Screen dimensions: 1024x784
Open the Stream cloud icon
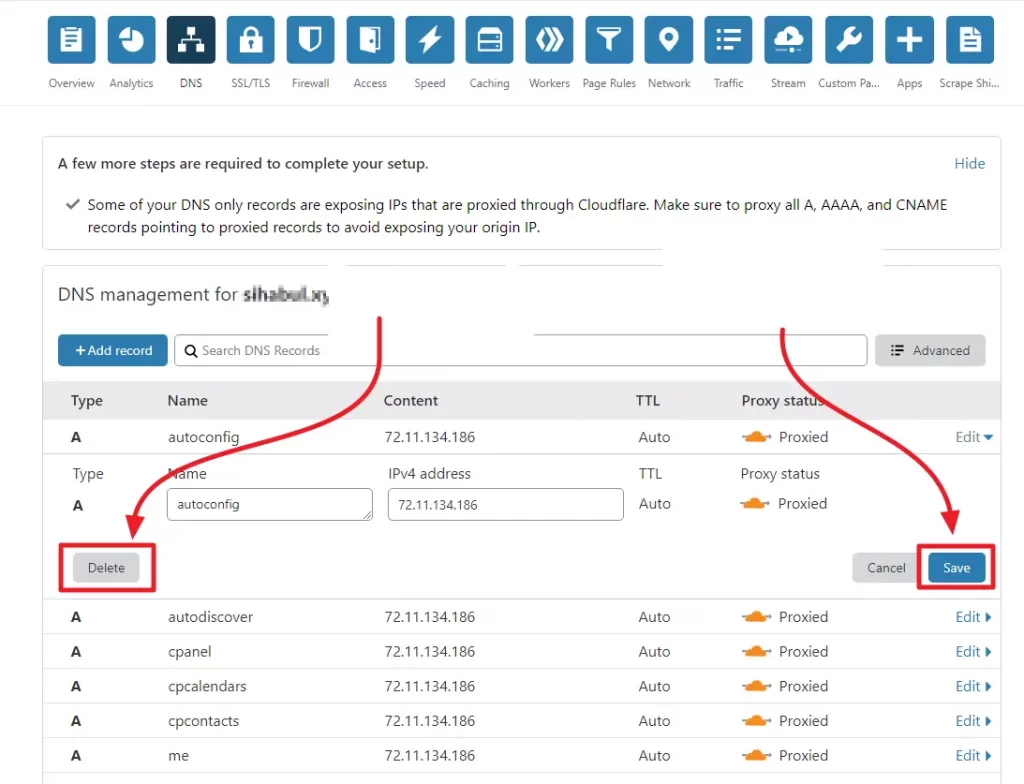(788, 40)
